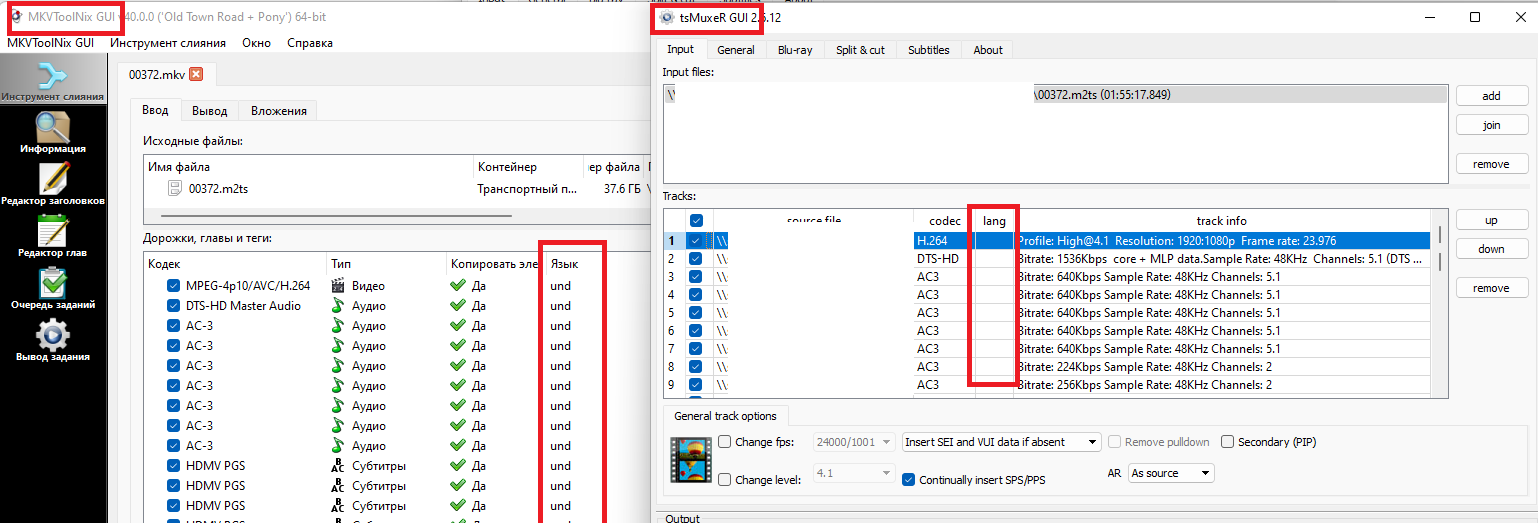Enable the Secondary (PIP) checkbox
Screen dimensions: 1538x523
[1227, 442]
